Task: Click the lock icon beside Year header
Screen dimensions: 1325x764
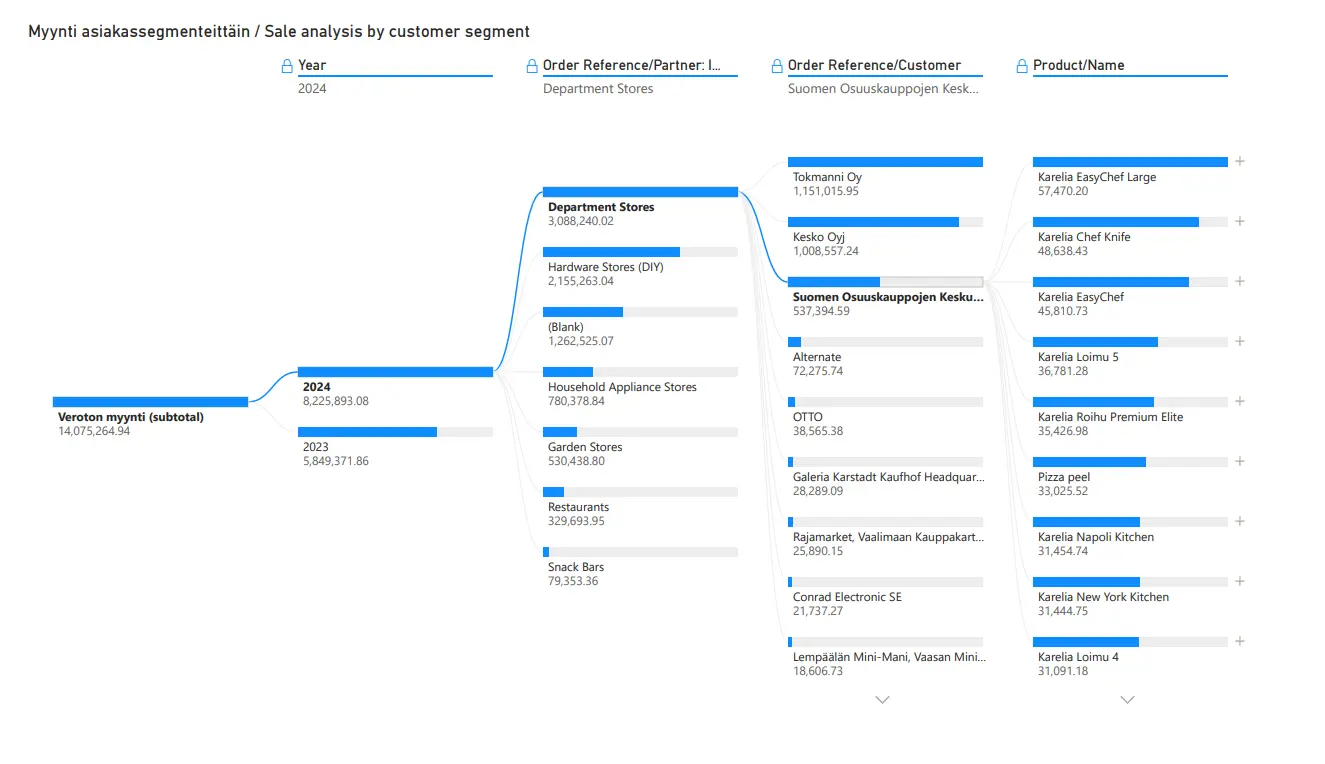Action: 287,66
